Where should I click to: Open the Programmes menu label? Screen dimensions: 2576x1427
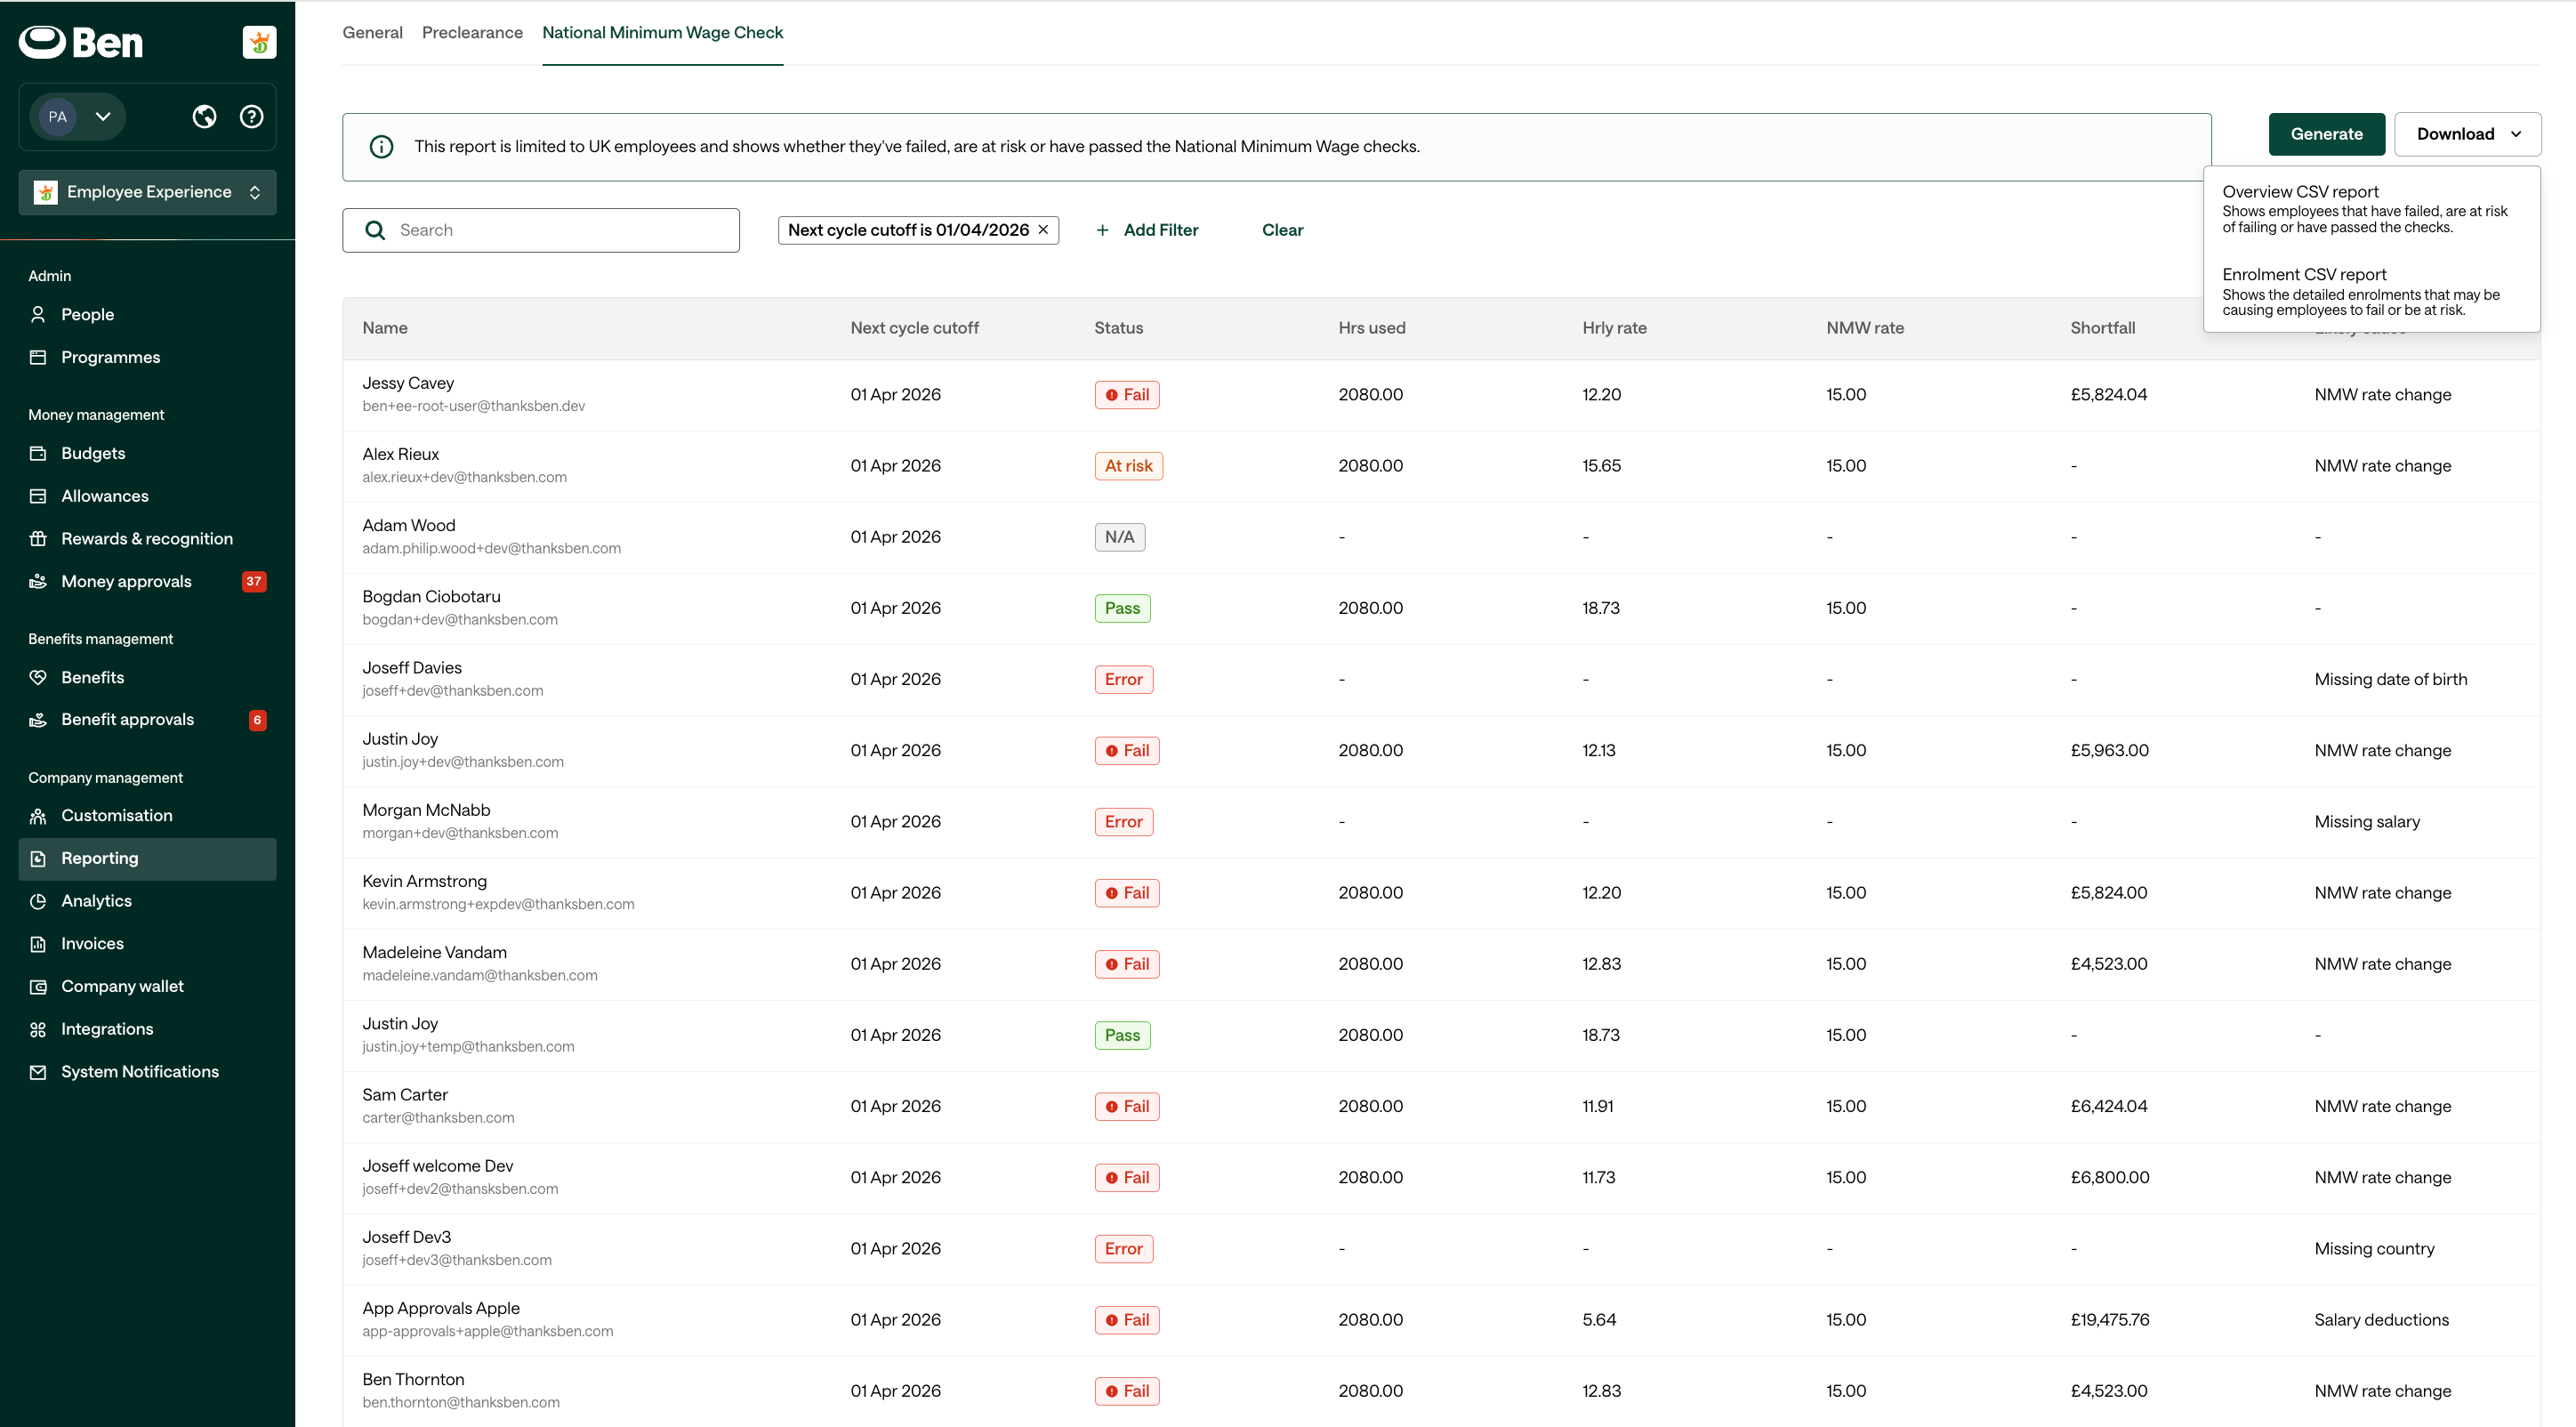point(110,357)
